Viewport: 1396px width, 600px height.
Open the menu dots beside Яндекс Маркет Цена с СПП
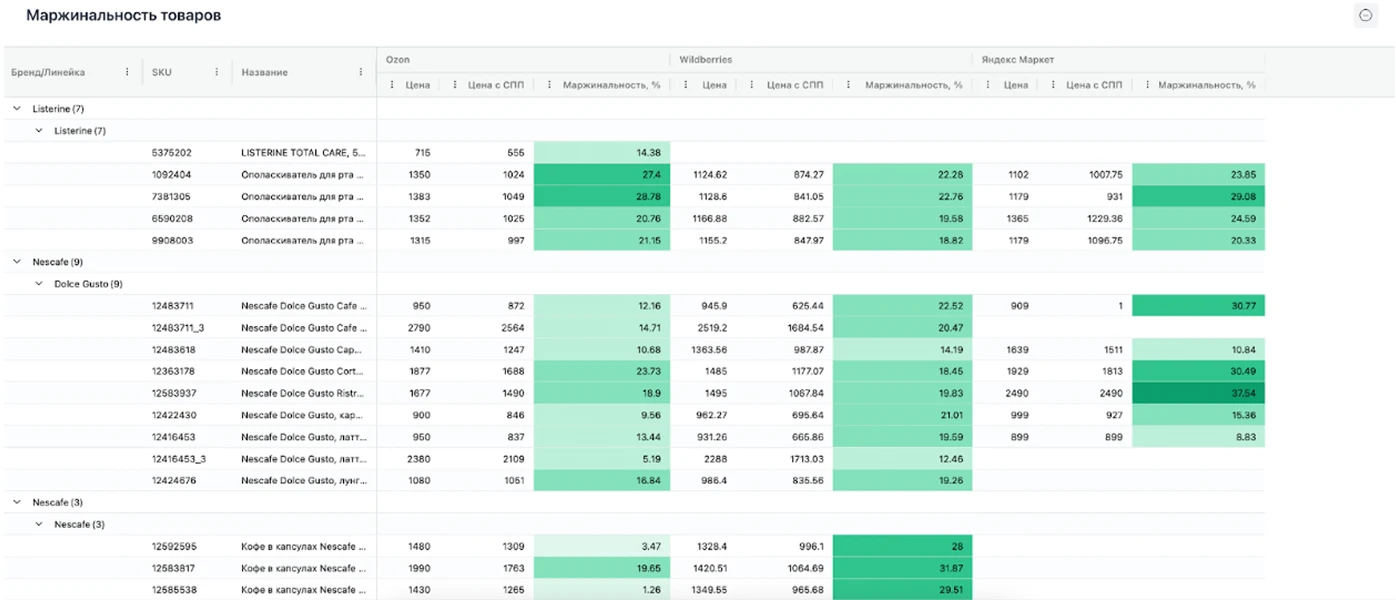(1052, 85)
